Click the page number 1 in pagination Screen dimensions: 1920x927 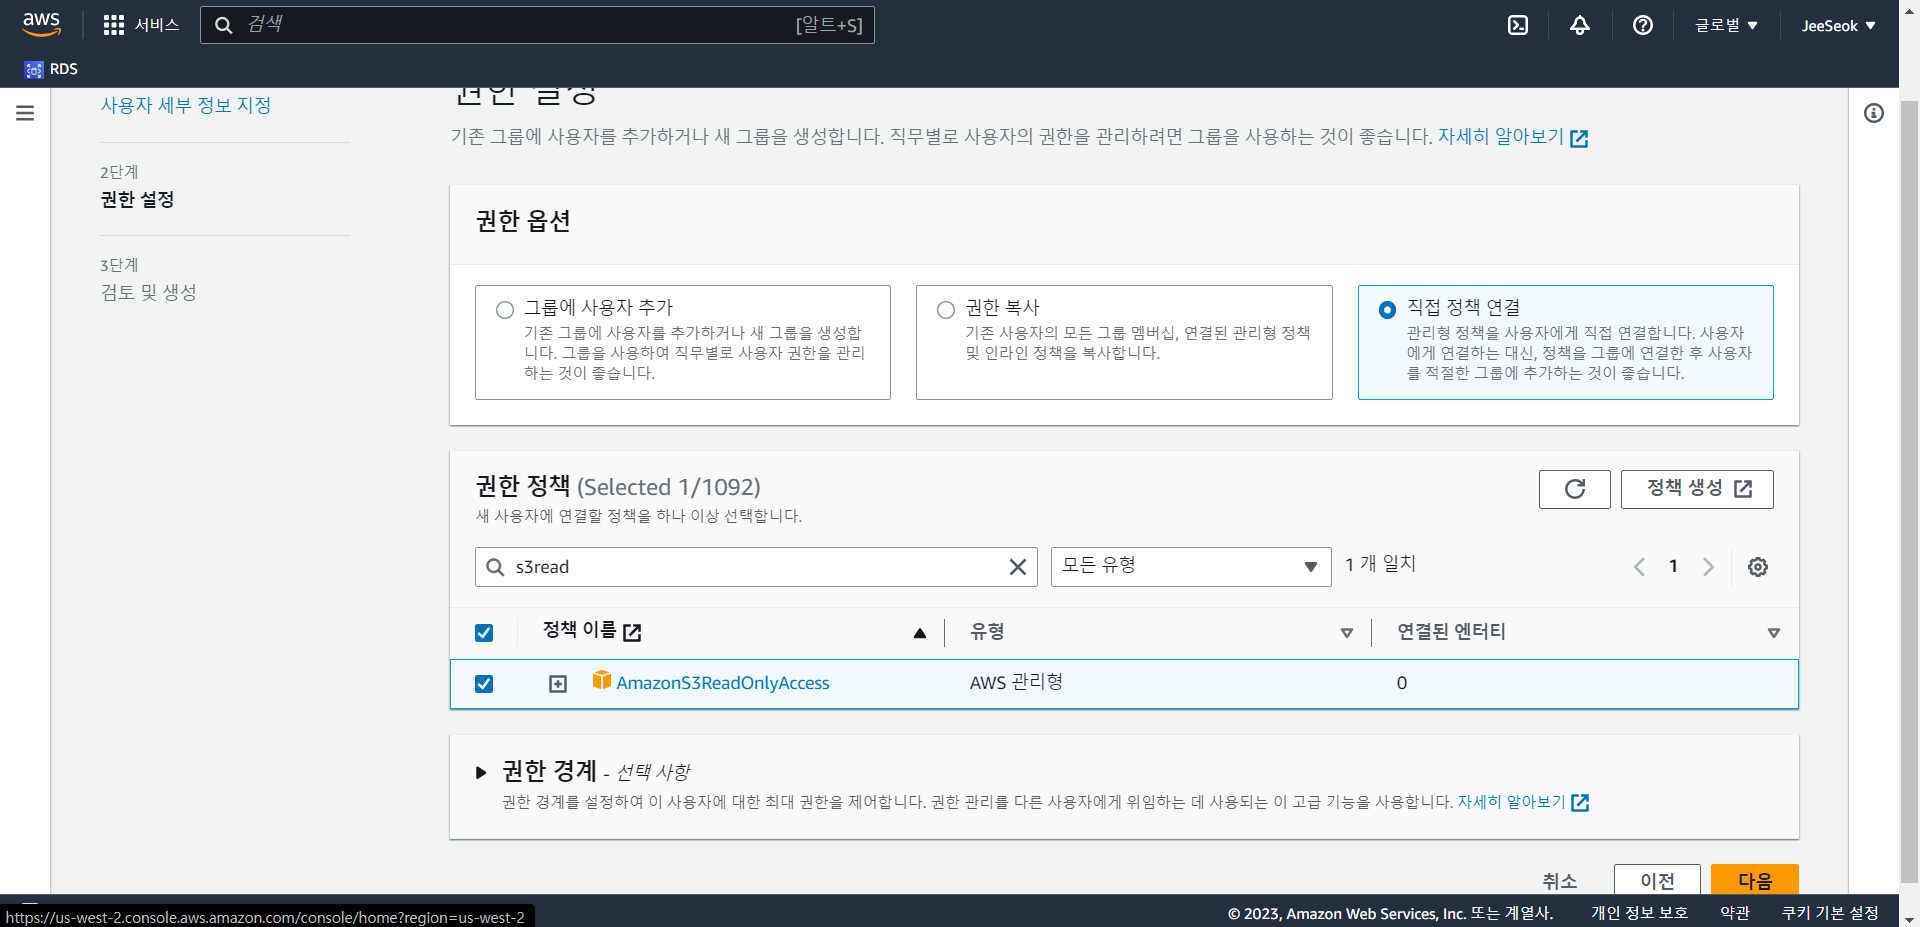[x=1673, y=567]
